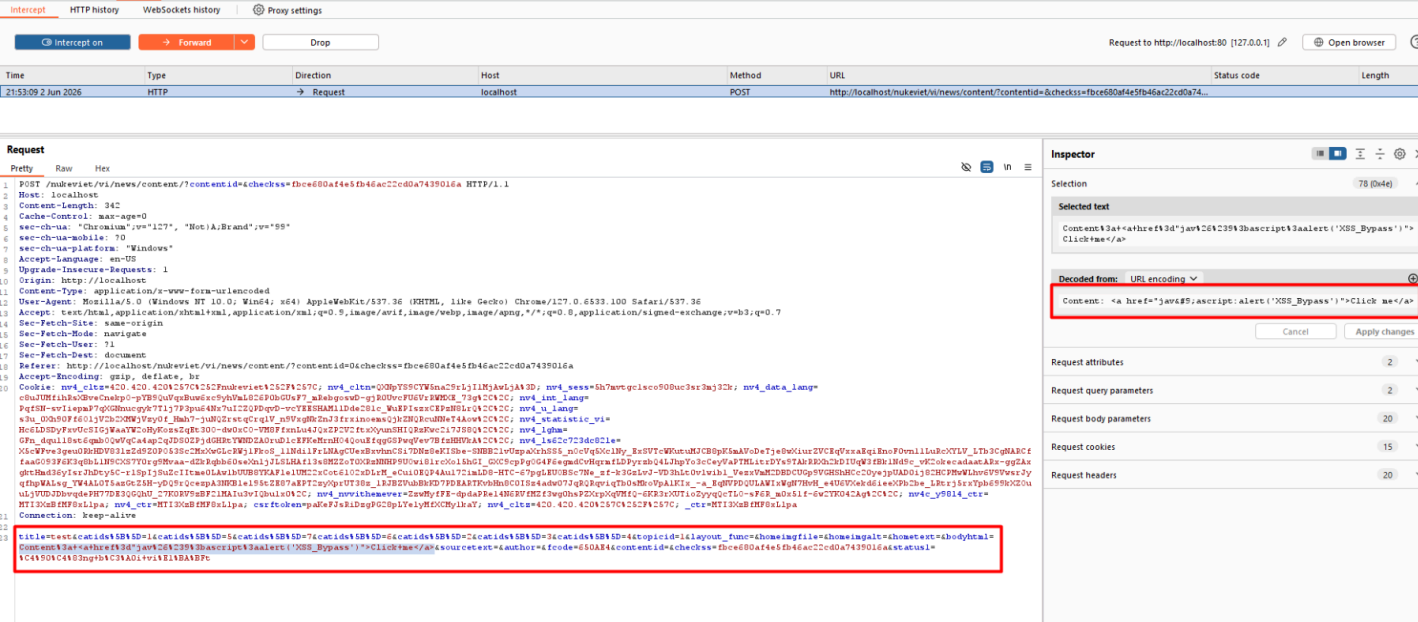Open Proxy settings

pyautogui.click(x=287, y=10)
